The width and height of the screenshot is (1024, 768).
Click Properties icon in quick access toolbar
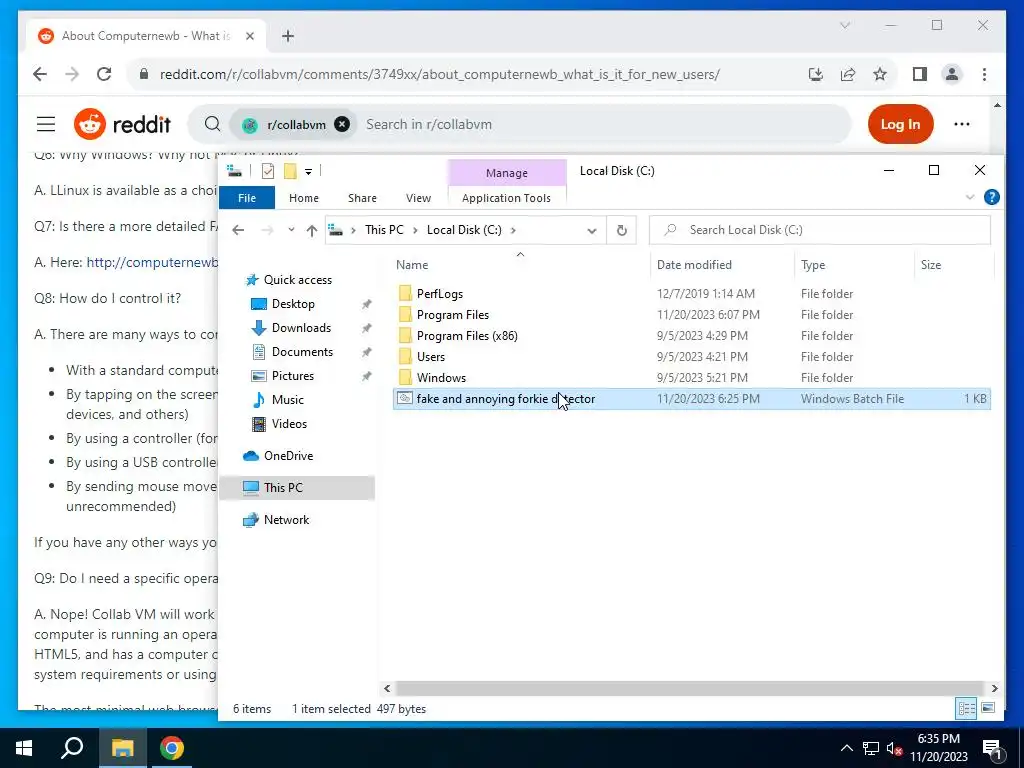pyautogui.click(x=268, y=171)
